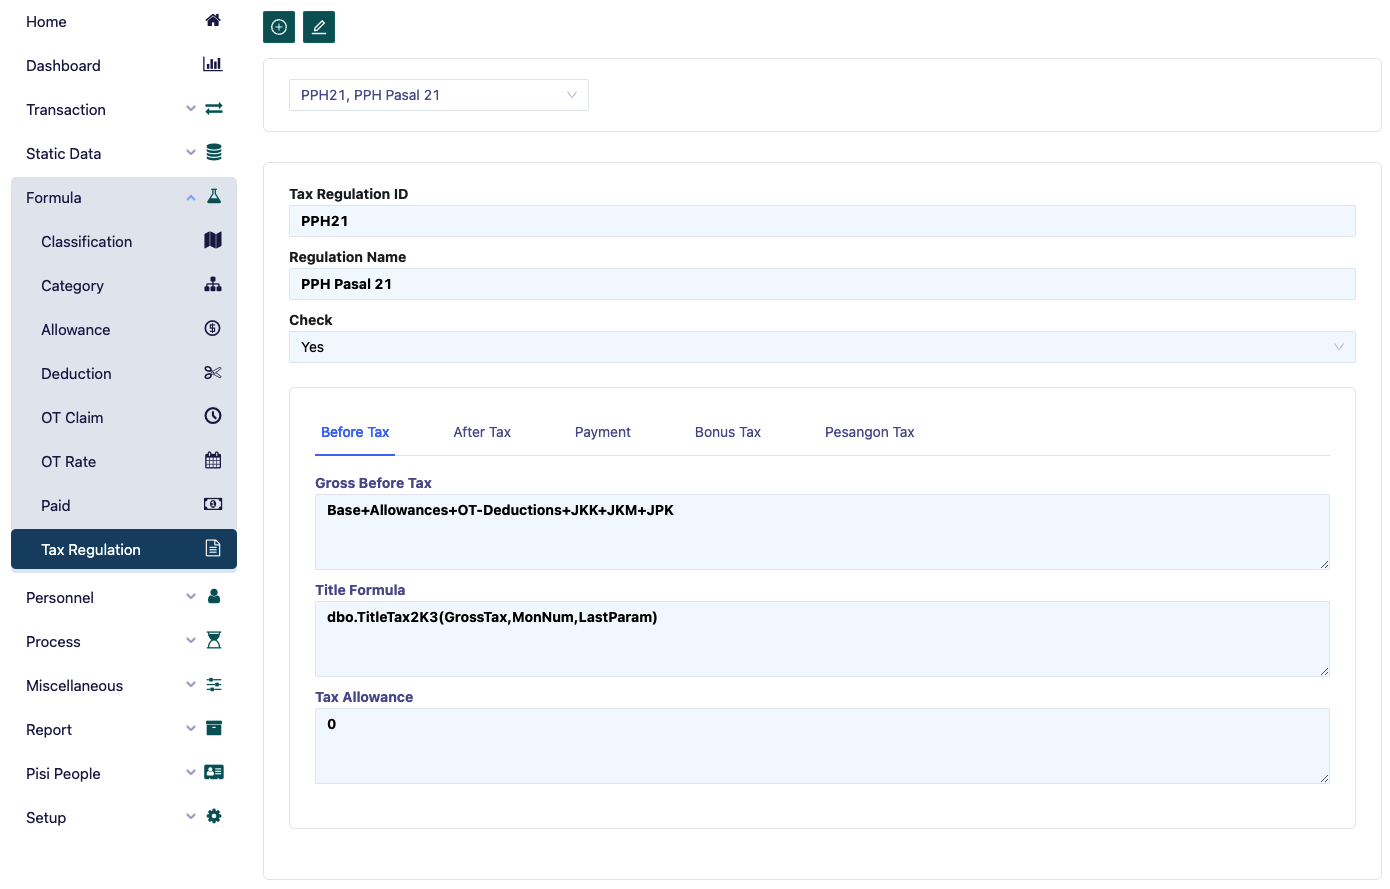Open the PPH21, PPH Pasal 21 dropdown

coord(438,94)
